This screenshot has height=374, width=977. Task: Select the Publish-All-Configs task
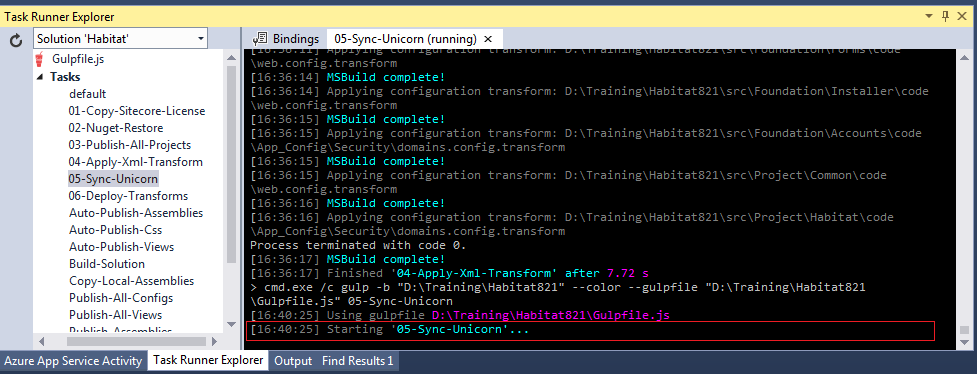121,298
